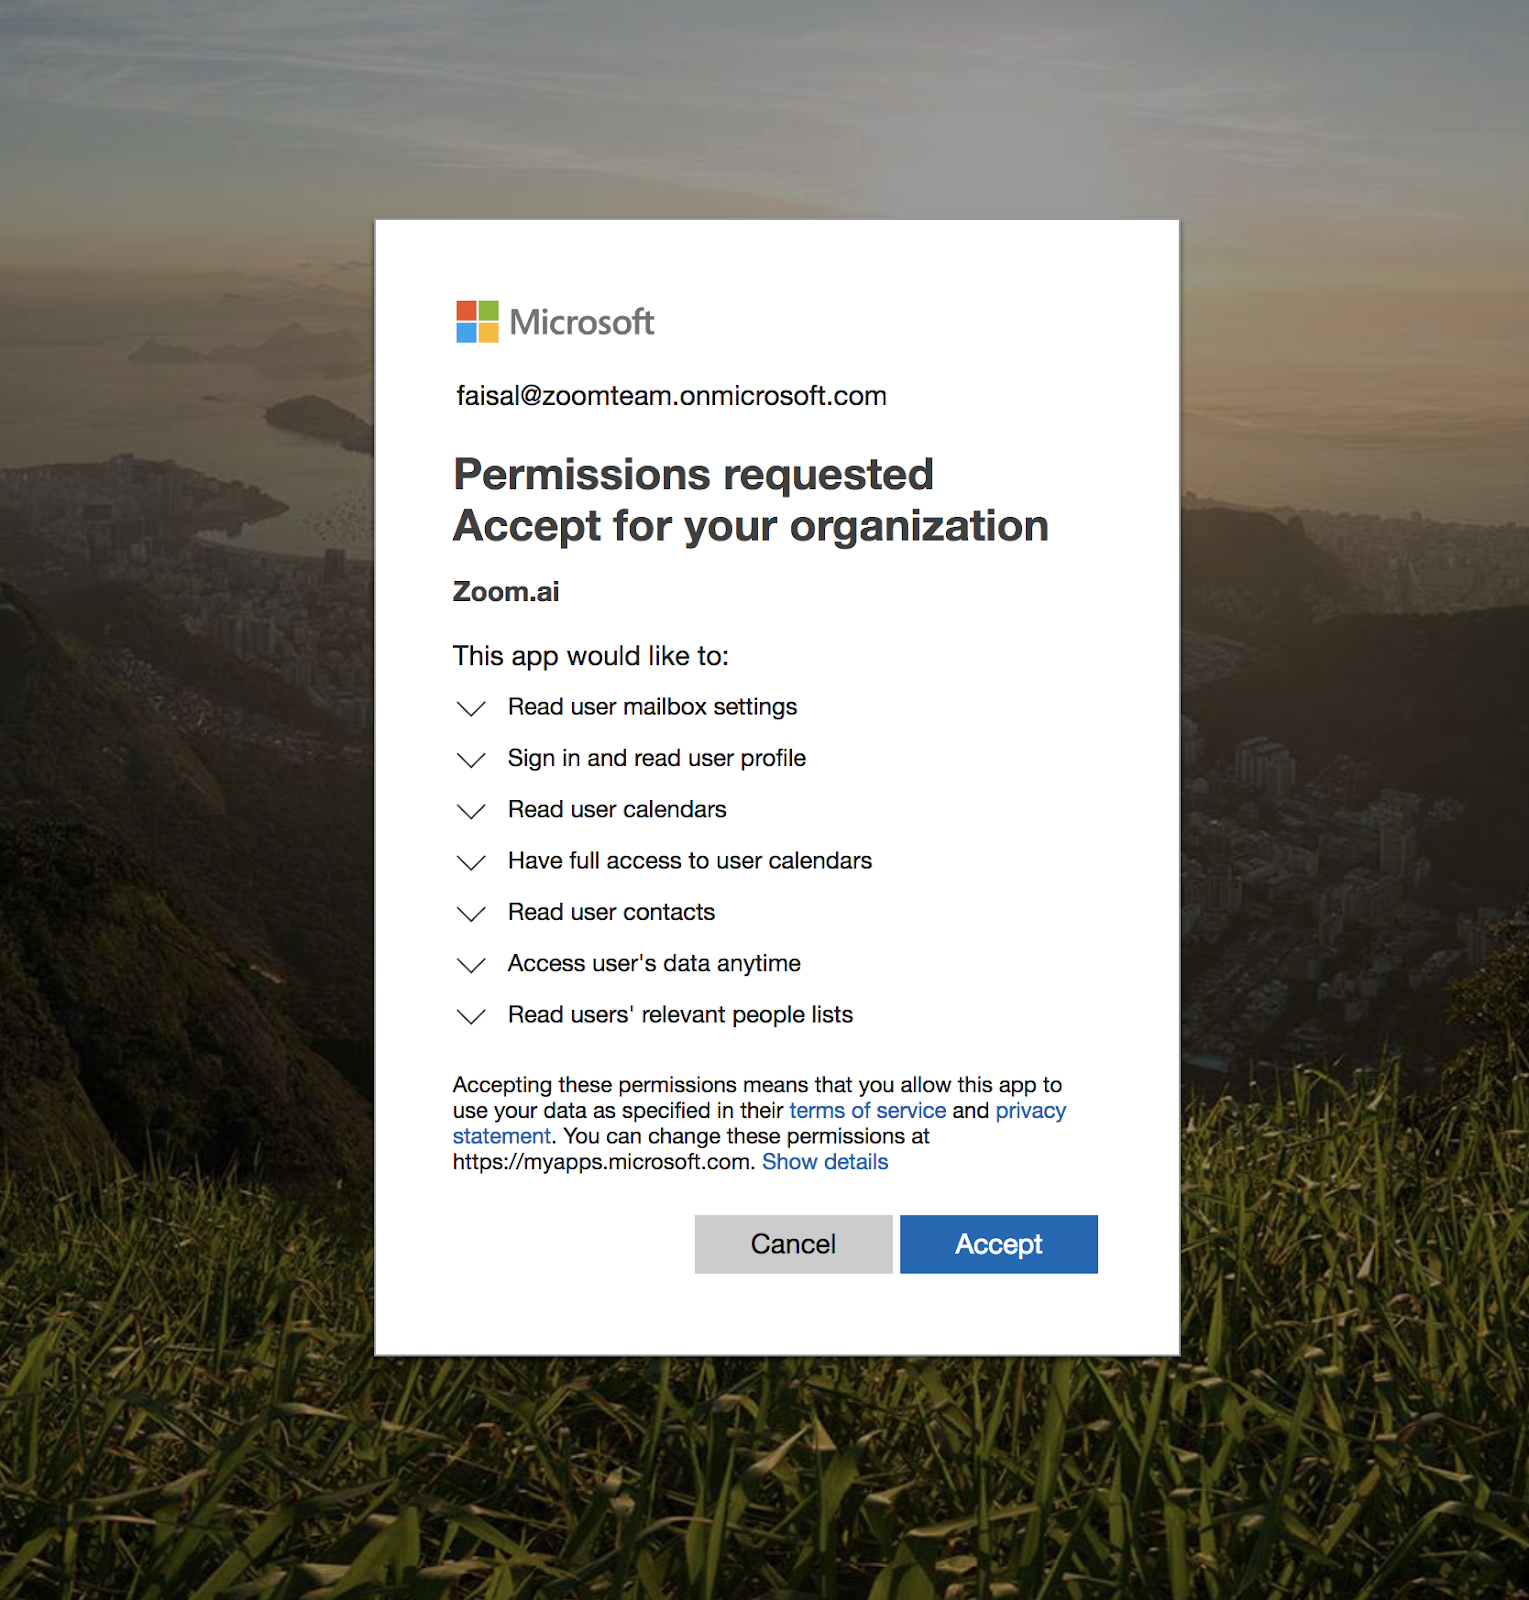
Task: Expand the Read user mailbox settings chevron
Action: pos(471,709)
